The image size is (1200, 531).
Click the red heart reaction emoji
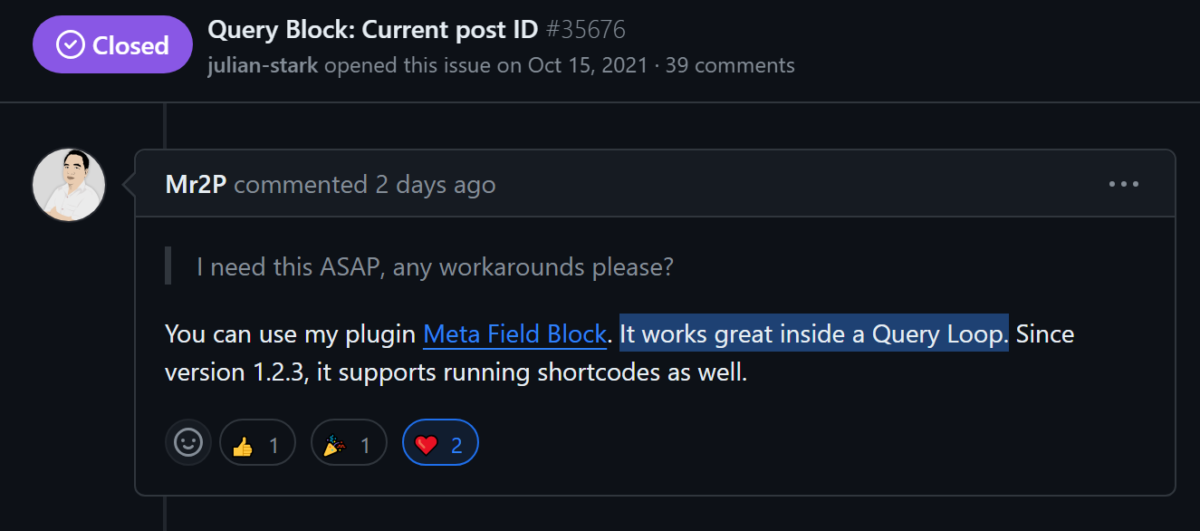[x=427, y=445]
